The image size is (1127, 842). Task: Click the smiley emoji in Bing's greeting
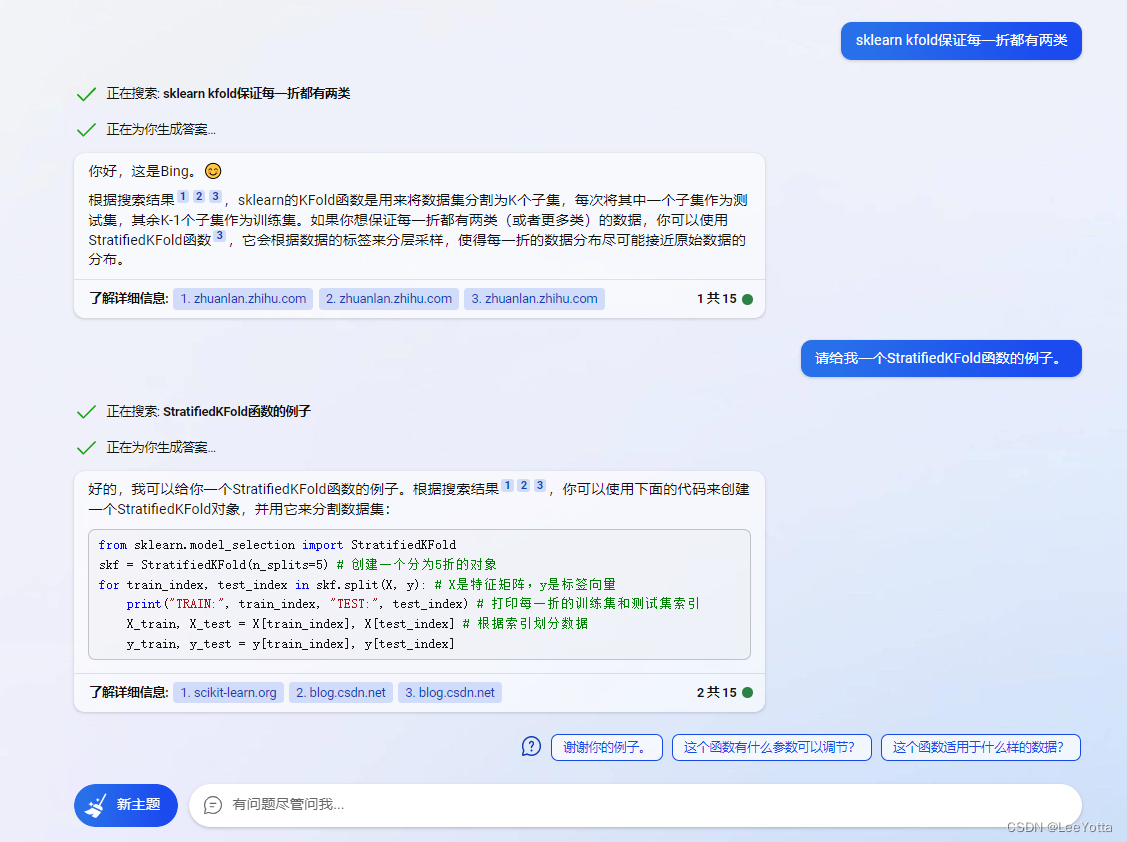point(213,171)
